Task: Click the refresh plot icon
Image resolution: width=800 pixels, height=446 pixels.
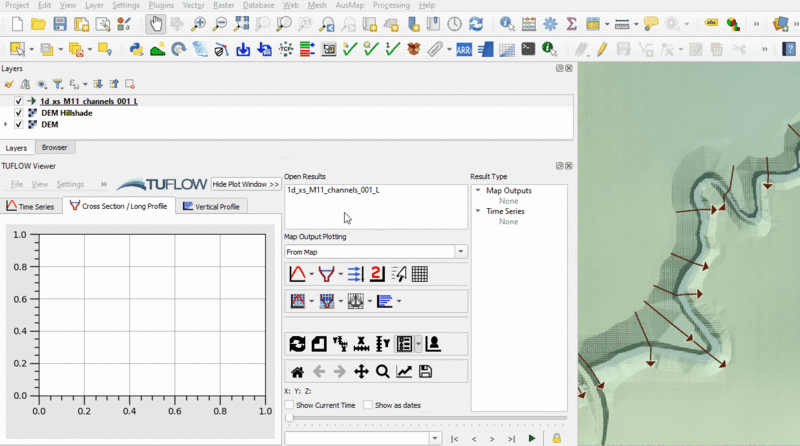Action: (x=297, y=344)
